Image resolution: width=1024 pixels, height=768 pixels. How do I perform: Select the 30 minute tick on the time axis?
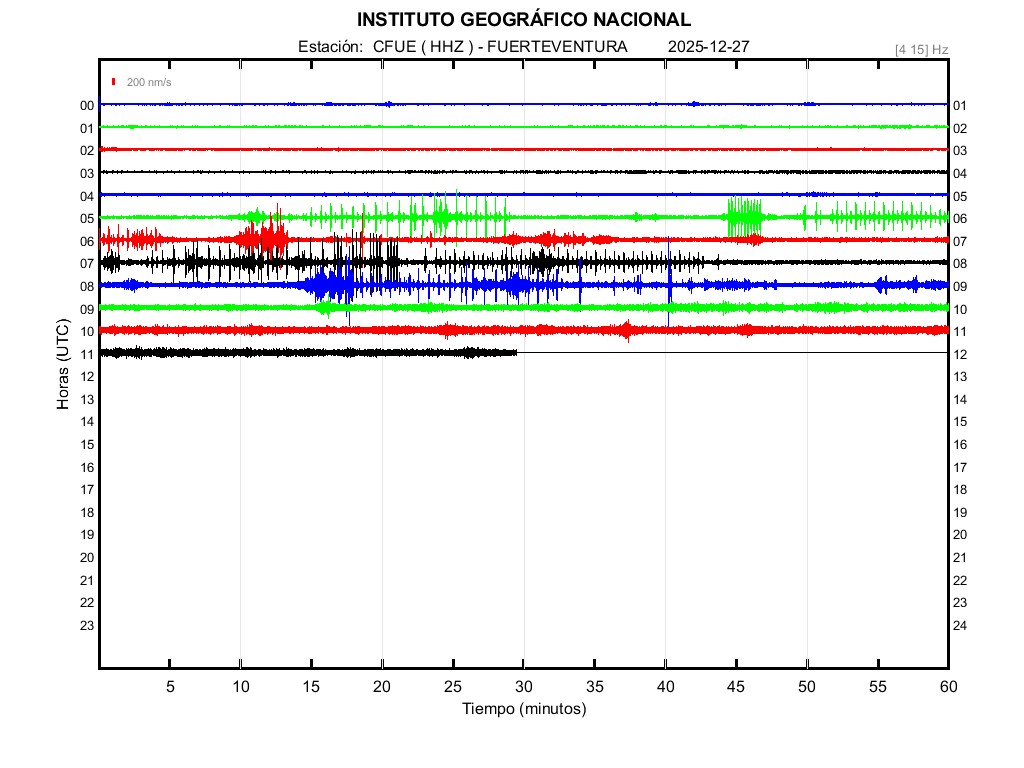point(524,686)
